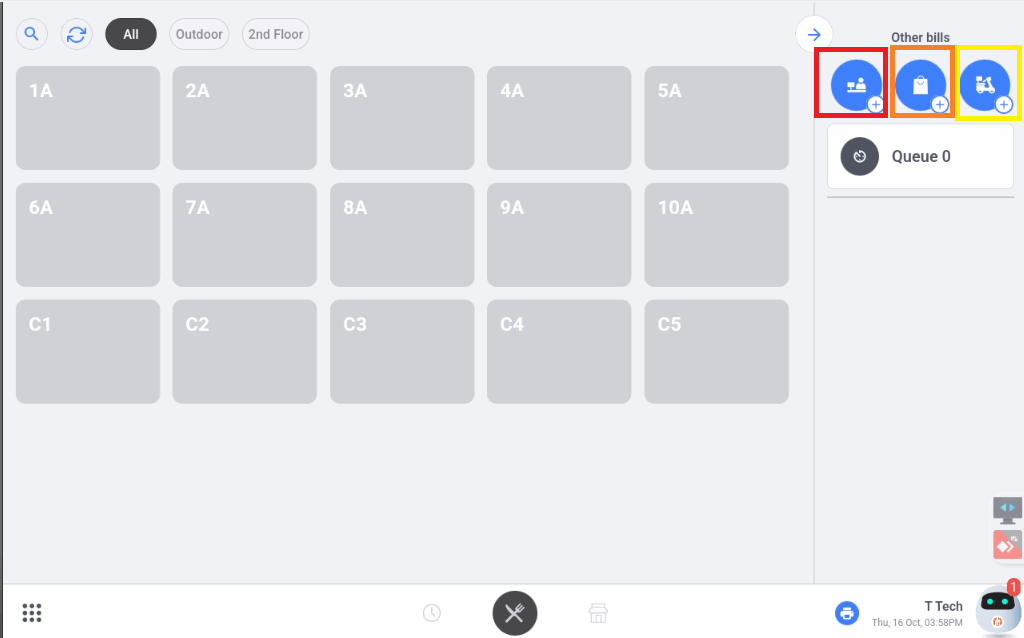The height and width of the screenshot is (638, 1024).
Task: Click the T Tech user profile
Action: coord(916,612)
